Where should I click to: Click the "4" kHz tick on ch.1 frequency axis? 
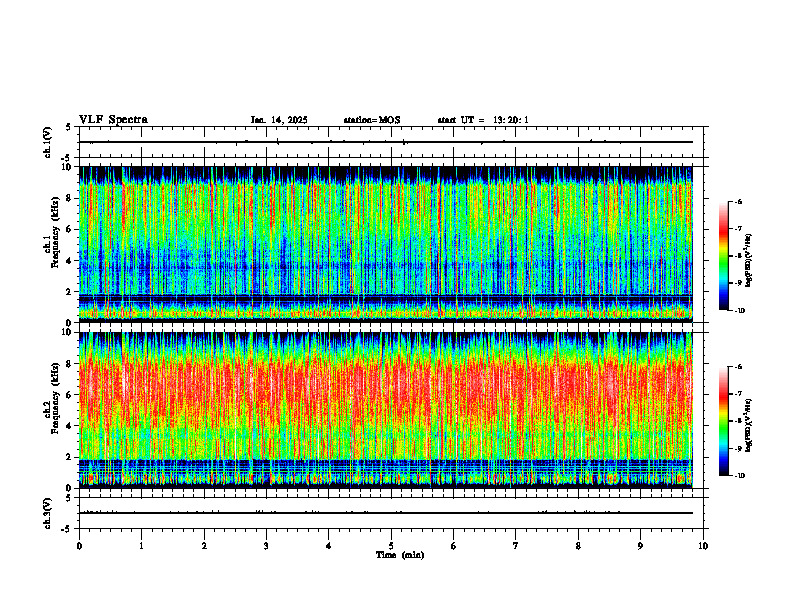tap(70, 261)
